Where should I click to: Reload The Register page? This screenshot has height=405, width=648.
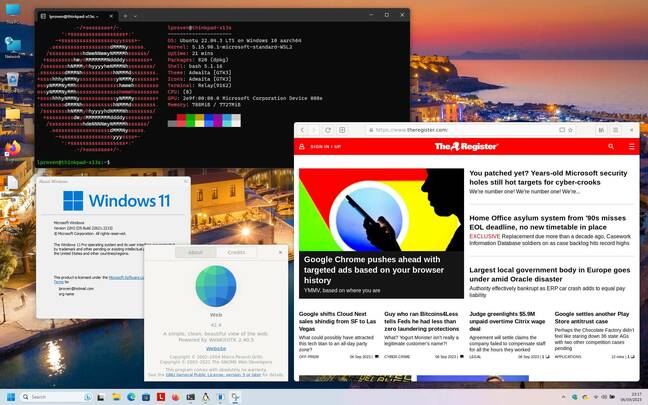pos(325,130)
